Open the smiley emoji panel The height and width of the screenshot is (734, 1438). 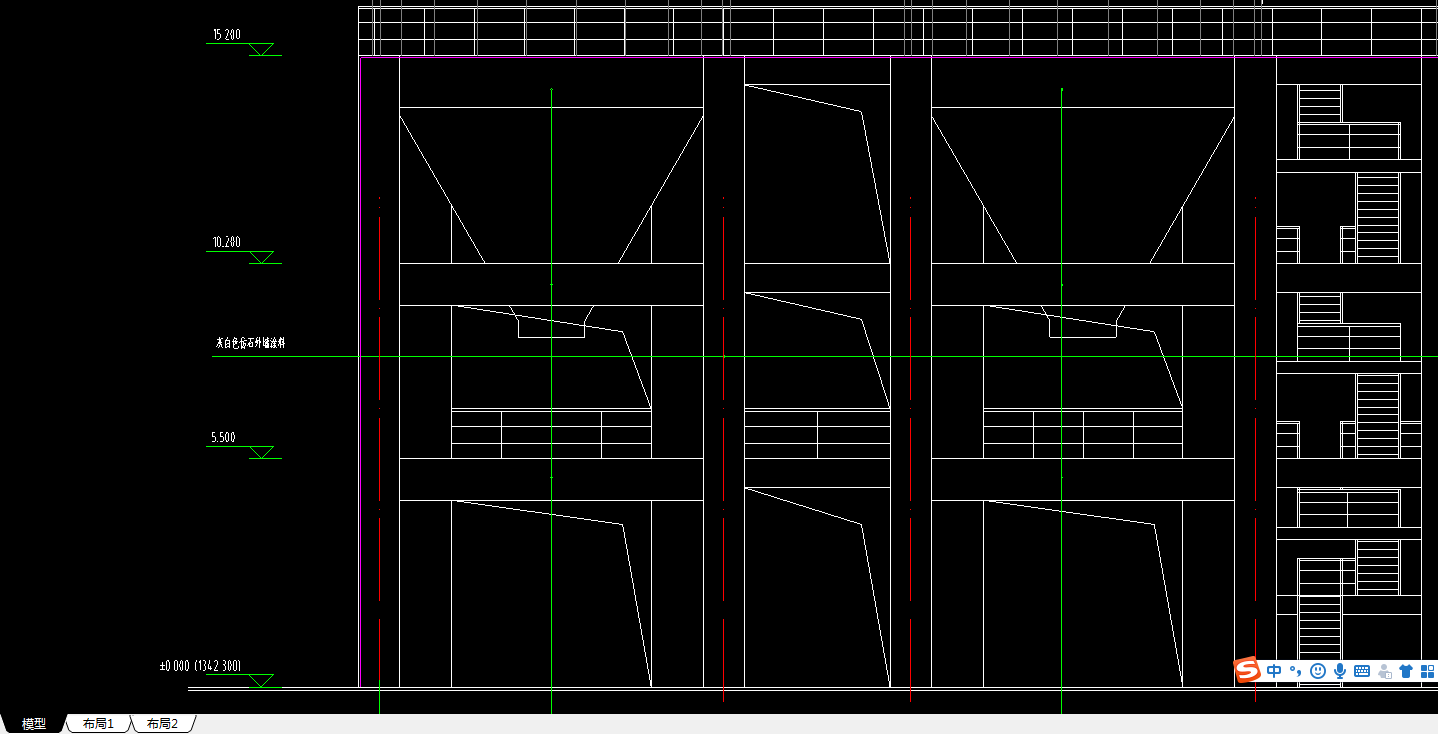(1318, 671)
